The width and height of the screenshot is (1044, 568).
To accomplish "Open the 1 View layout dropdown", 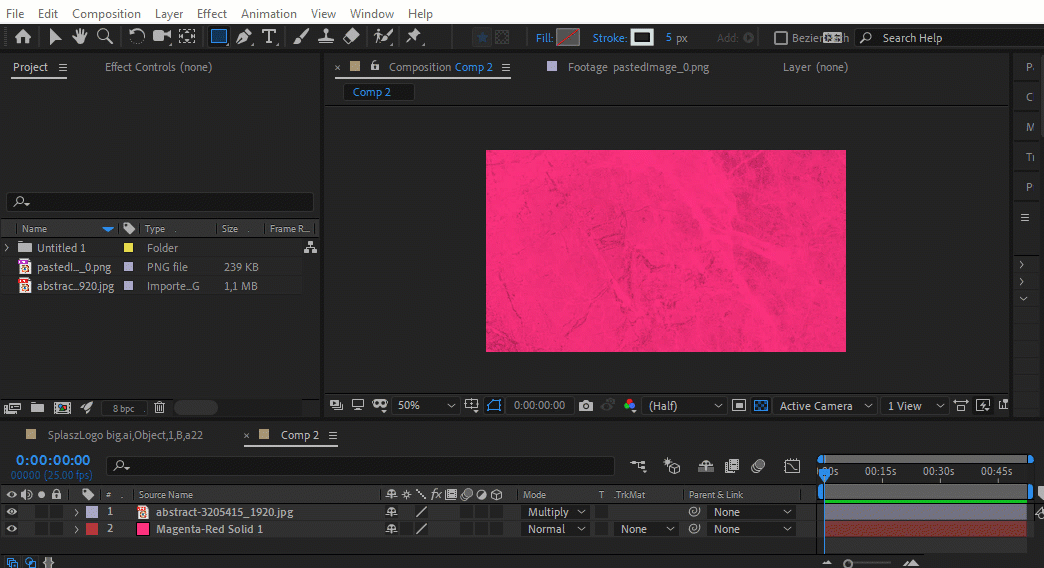I will 915,406.
